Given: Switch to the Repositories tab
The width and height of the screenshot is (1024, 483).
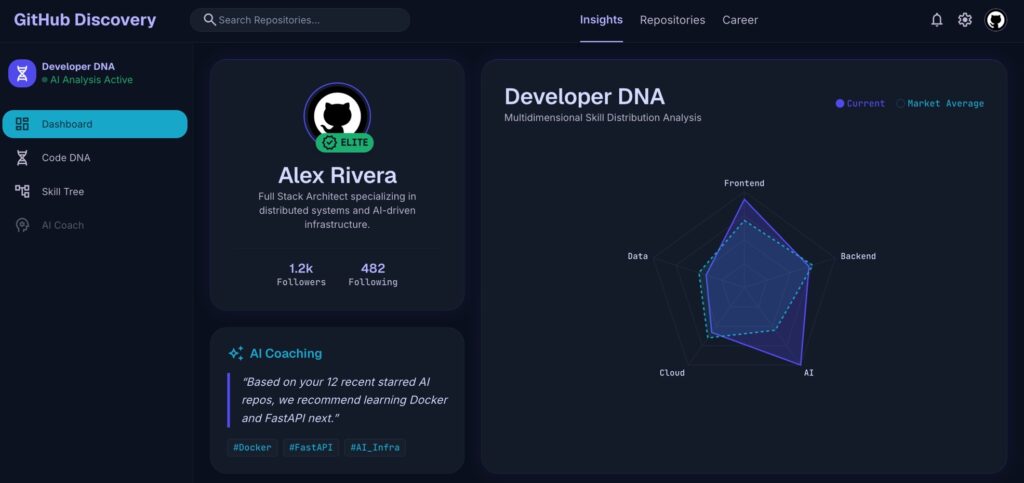Looking at the screenshot, I should 672,20.
